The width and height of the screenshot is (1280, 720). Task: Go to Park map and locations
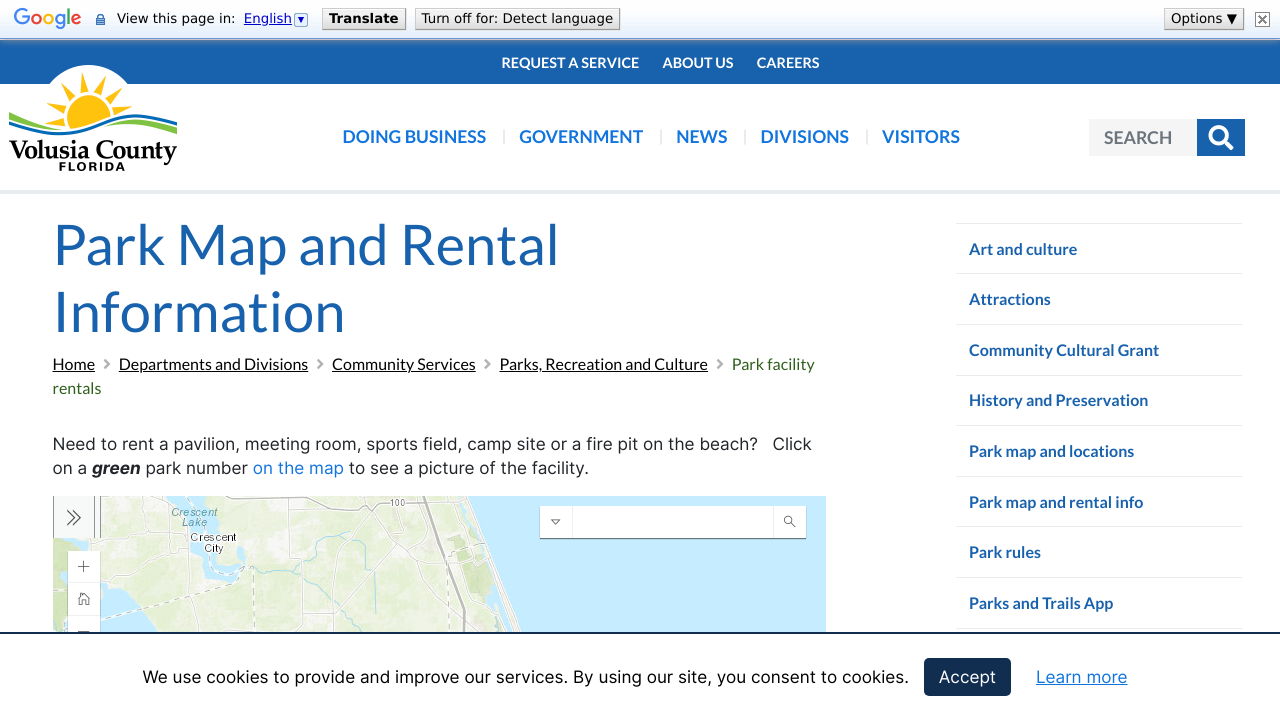coord(1051,451)
